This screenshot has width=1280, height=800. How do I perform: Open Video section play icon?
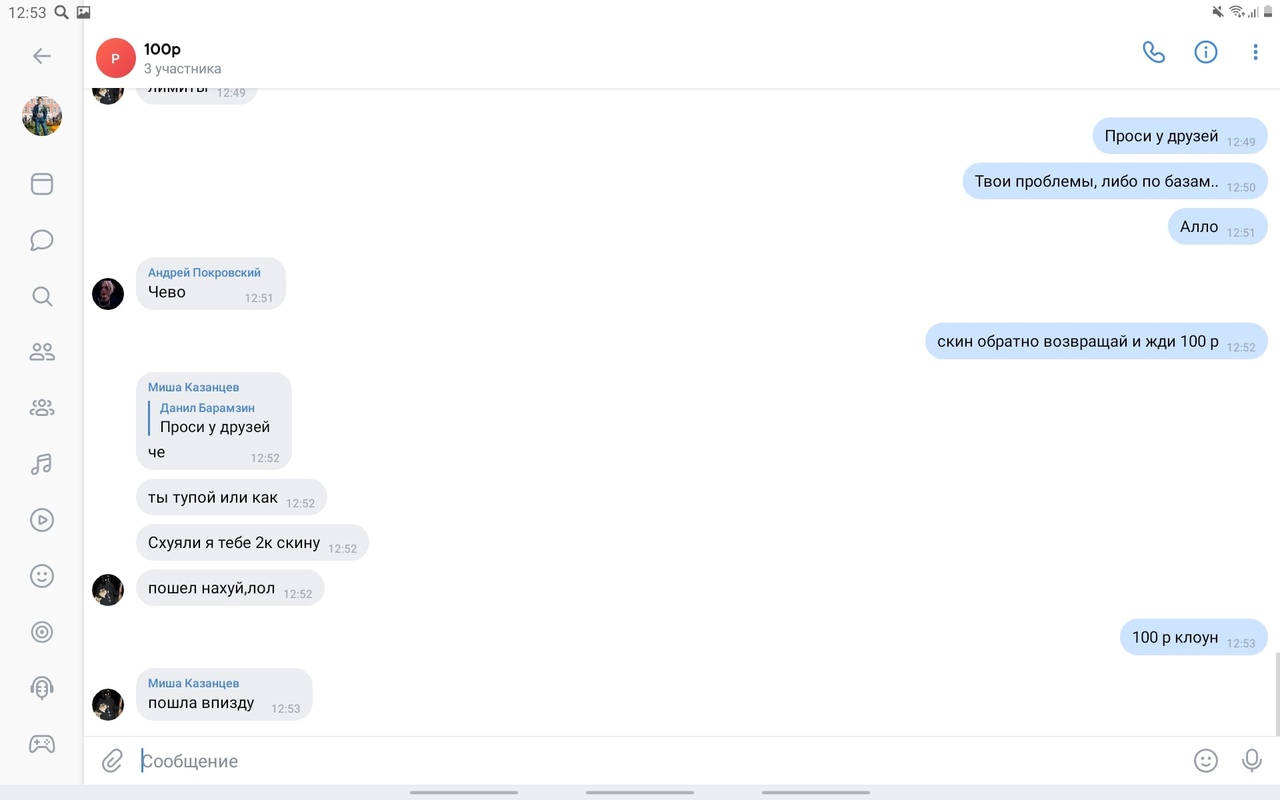[42, 520]
